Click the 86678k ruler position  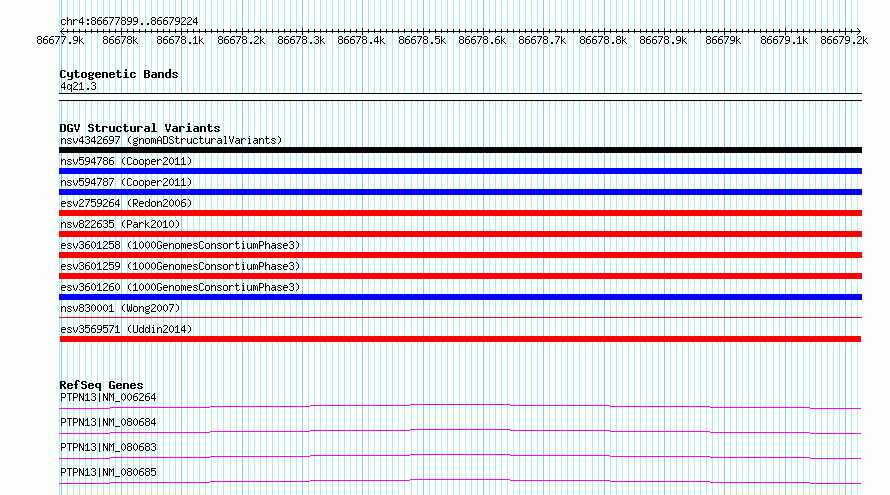pos(120,40)
